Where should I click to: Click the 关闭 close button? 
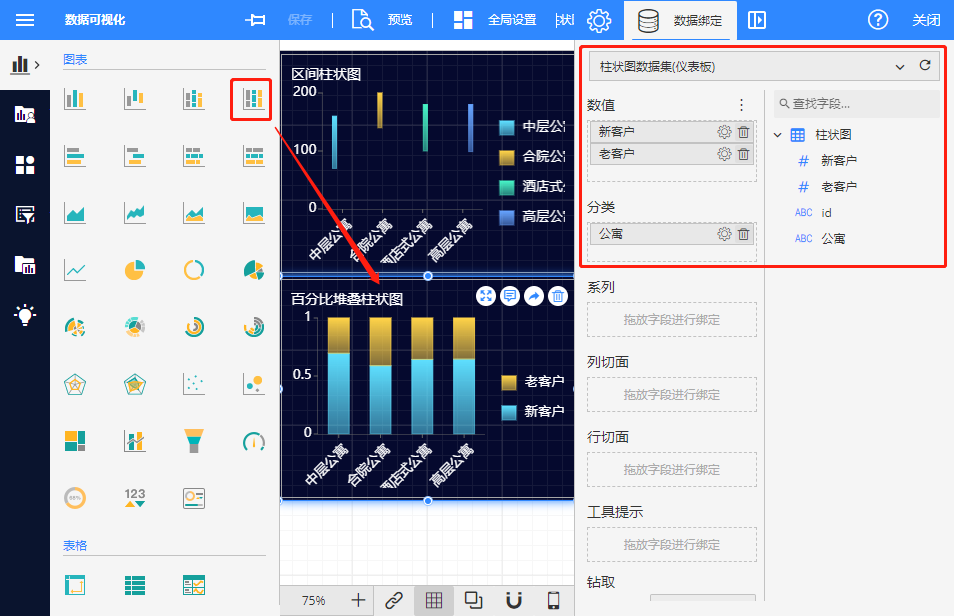click(926, 20)
